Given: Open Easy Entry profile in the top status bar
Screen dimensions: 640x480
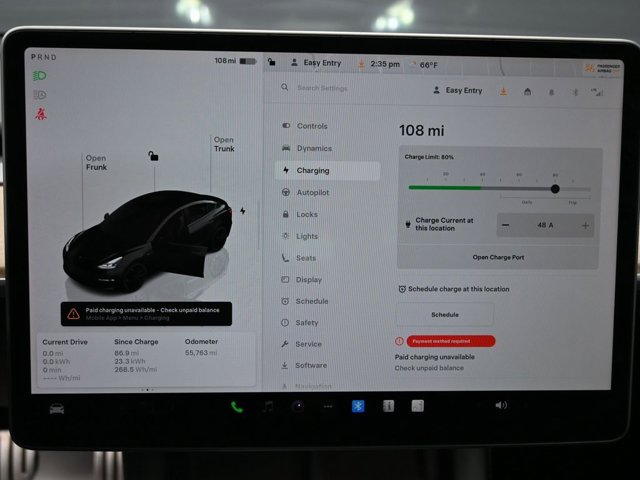Looking at the screenshot, I should click(x=316, y=63).
